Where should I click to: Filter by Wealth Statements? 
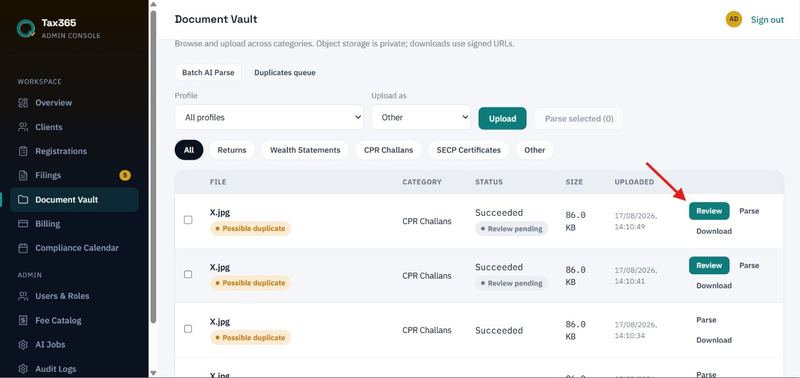[x=305, y=150]
